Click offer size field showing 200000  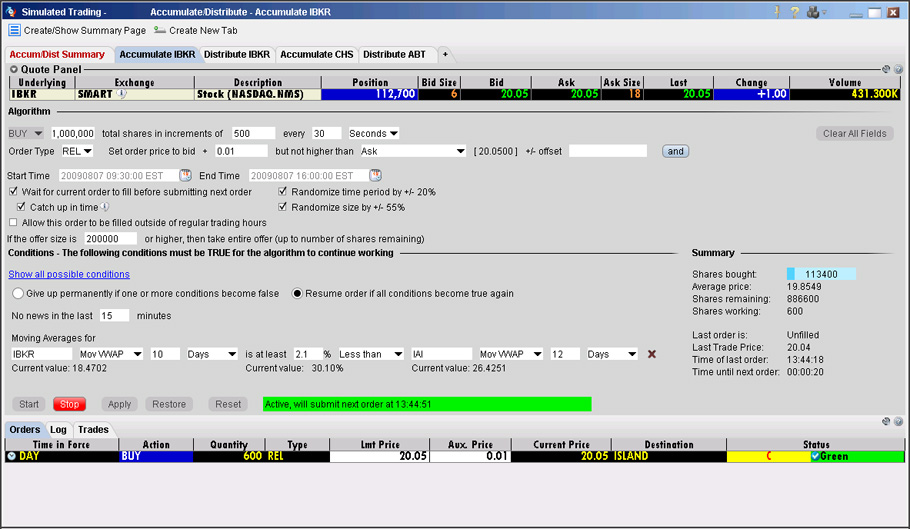[x=110, y=238]
